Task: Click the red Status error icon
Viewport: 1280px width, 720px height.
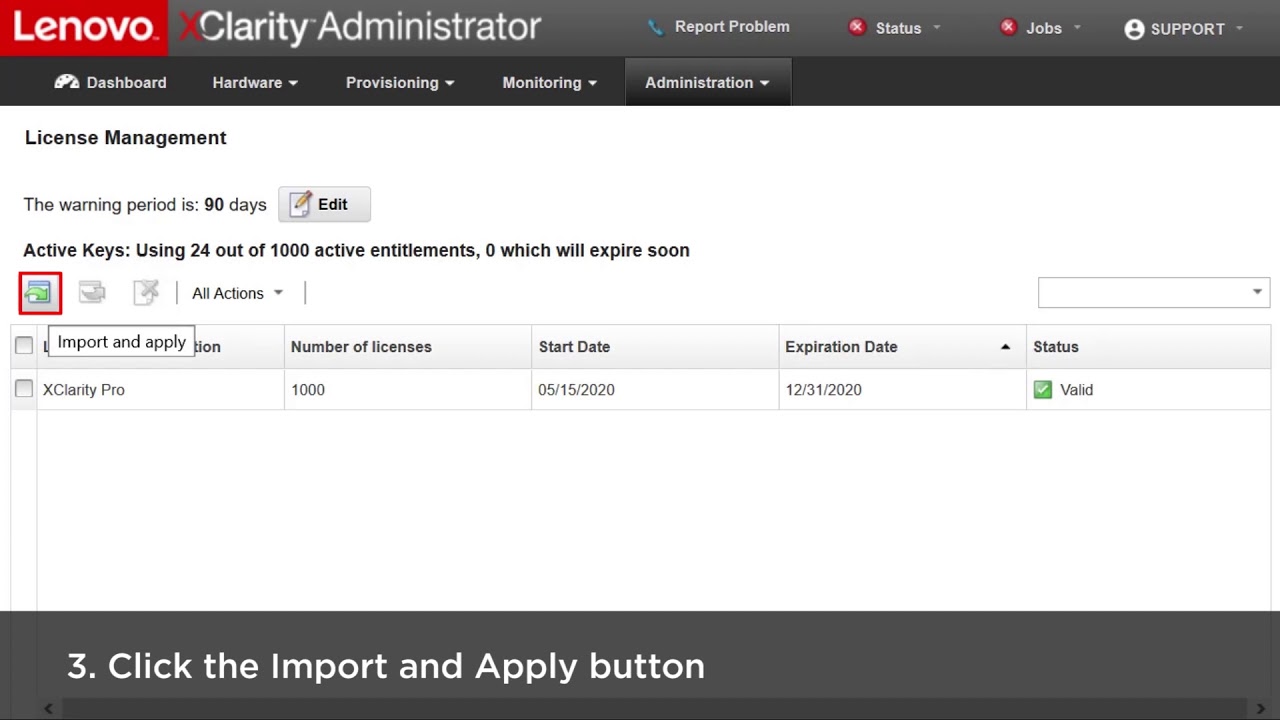Action: [x=857, y=27]
